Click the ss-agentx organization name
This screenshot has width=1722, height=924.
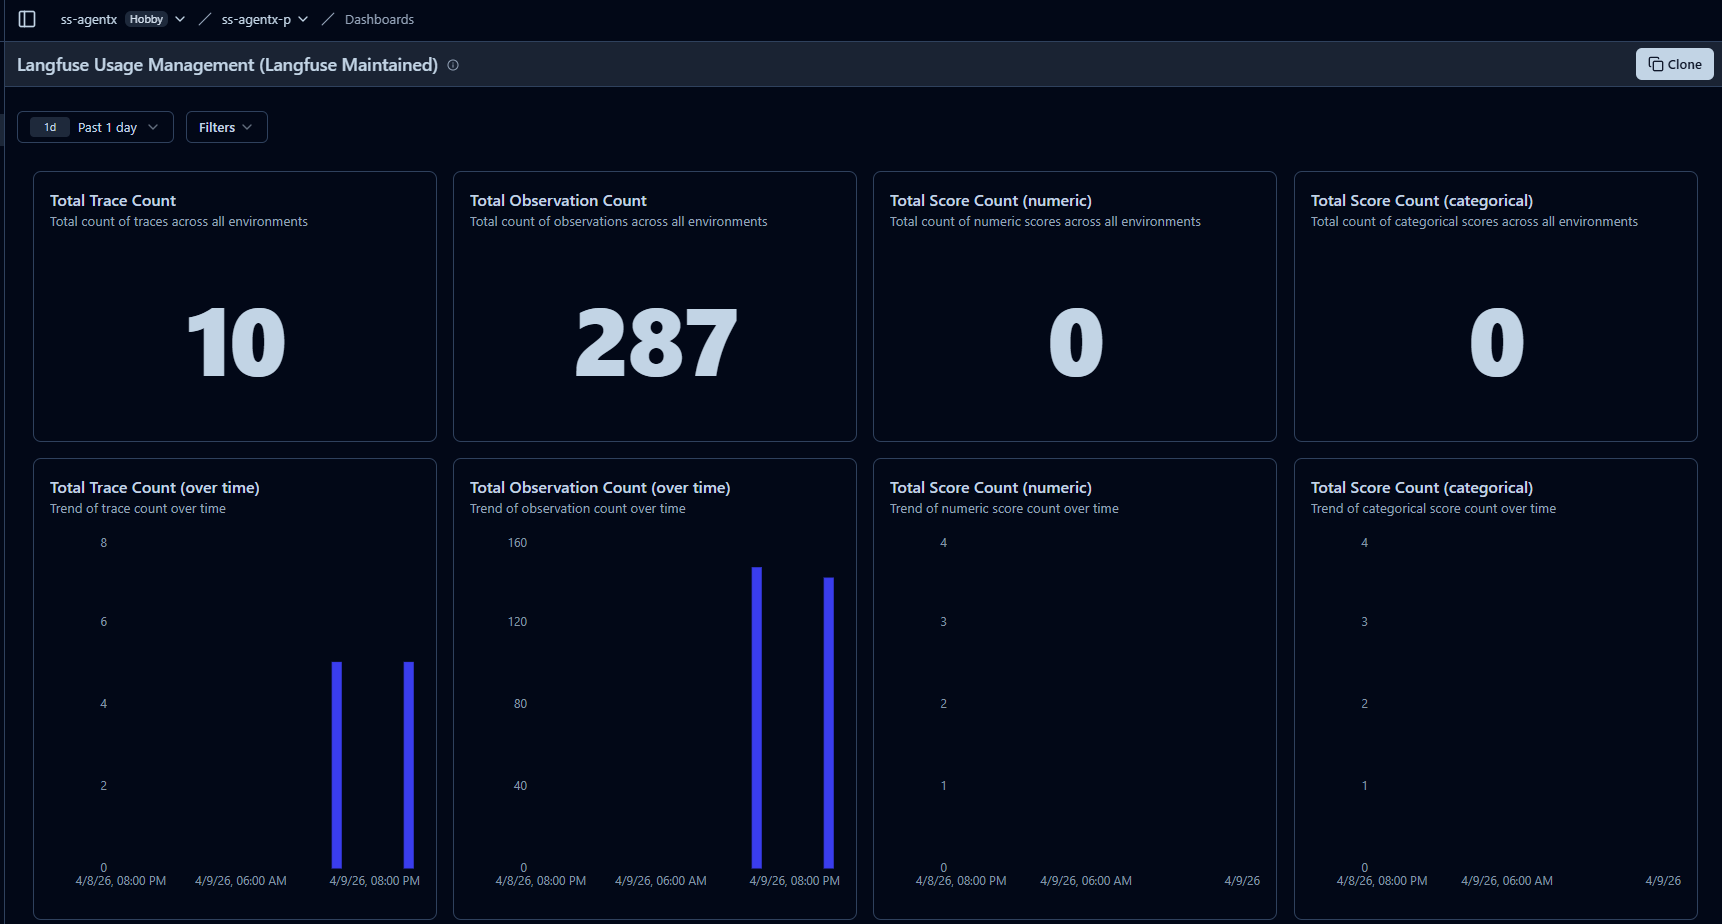point(88,19)
